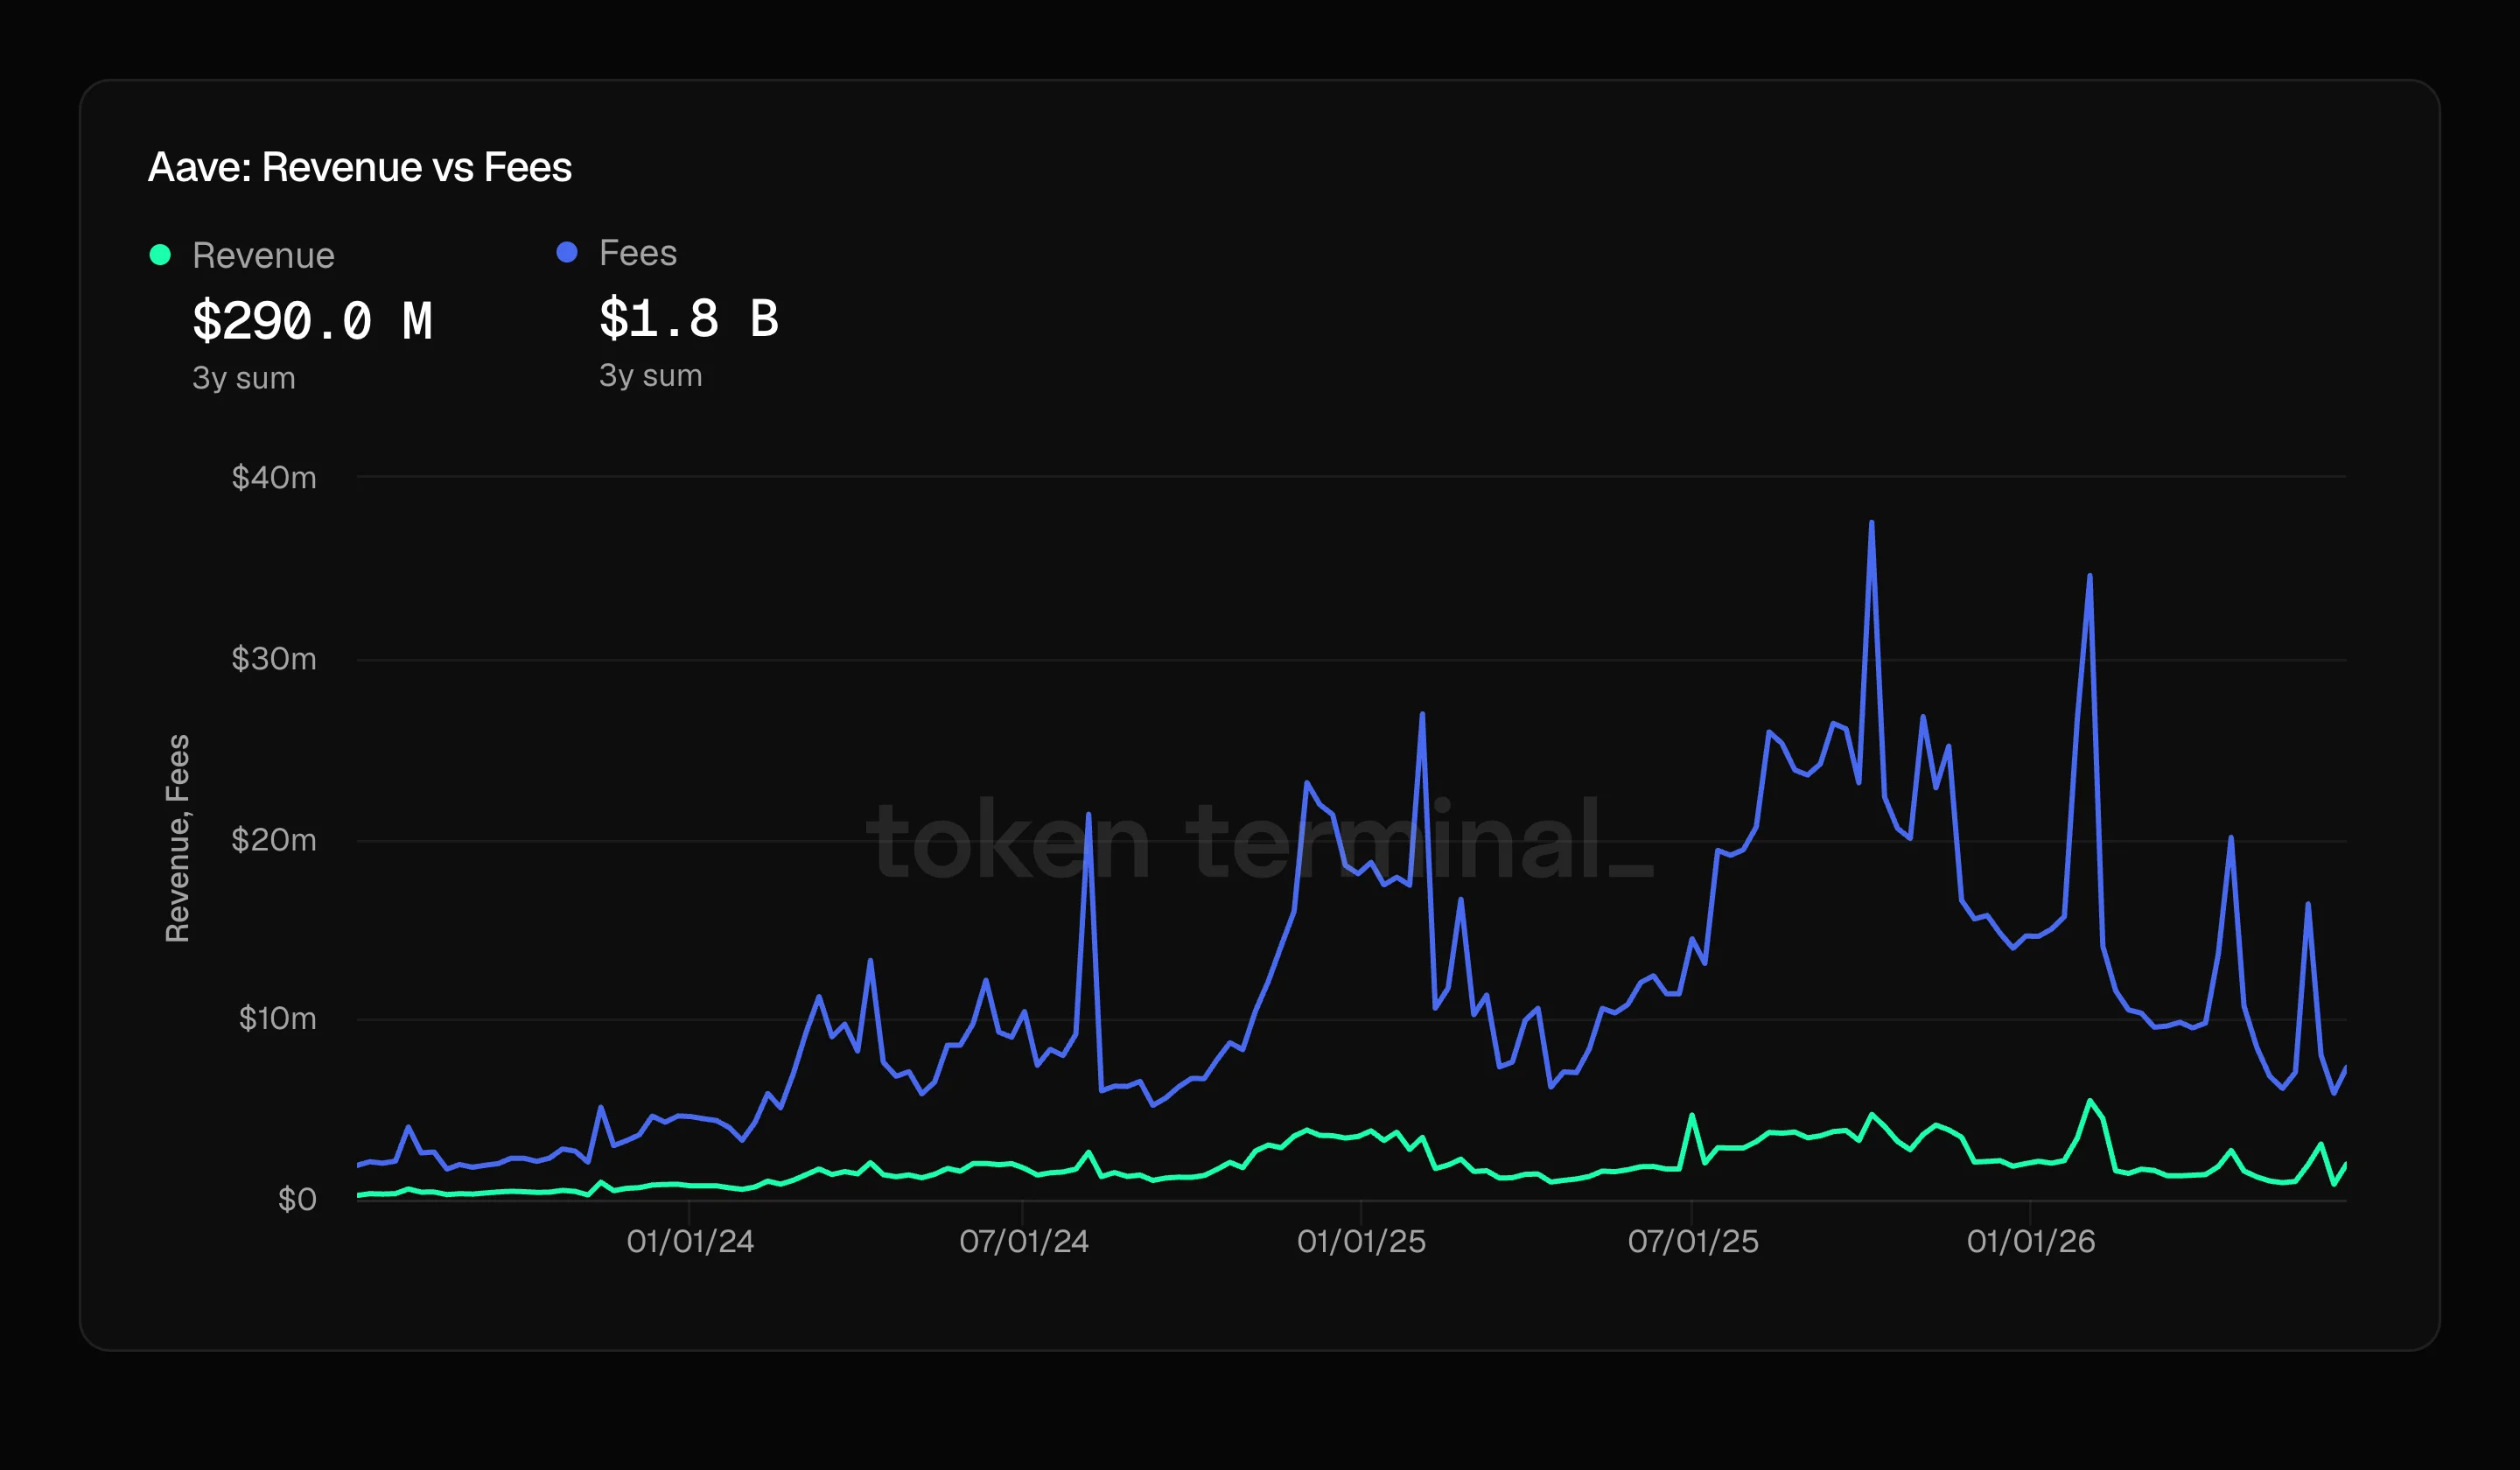This screenshot has width=2520, height=1470.
Task: Click the '01/01/24' x-axis date label
Action: point(690,1241)
